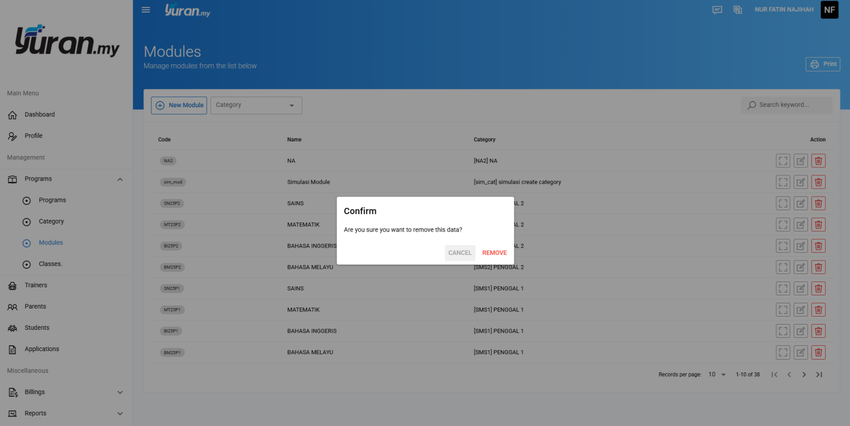Click the BM25P1 code chip
850x426 pixels.
[172, 352]
